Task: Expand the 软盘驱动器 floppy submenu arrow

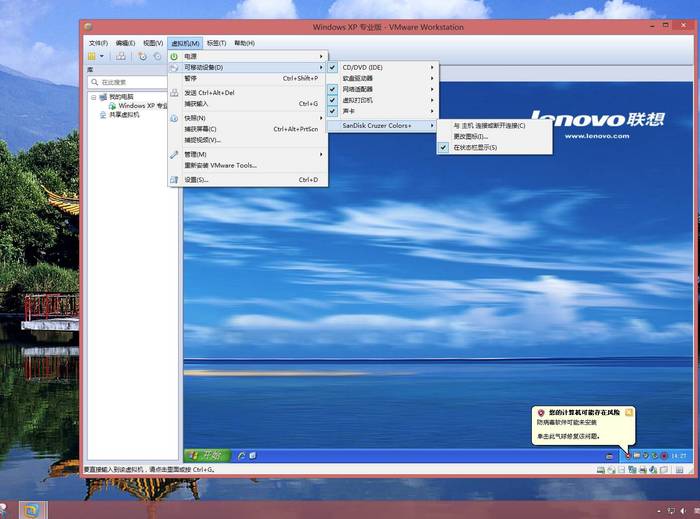Action: coord(432,78)
